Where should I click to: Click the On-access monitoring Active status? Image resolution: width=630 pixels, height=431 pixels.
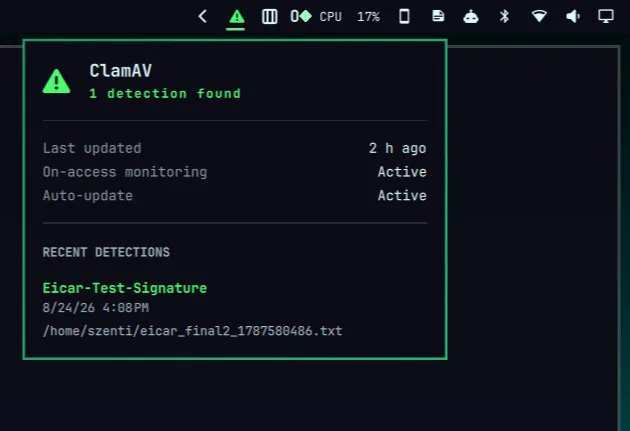402,172
